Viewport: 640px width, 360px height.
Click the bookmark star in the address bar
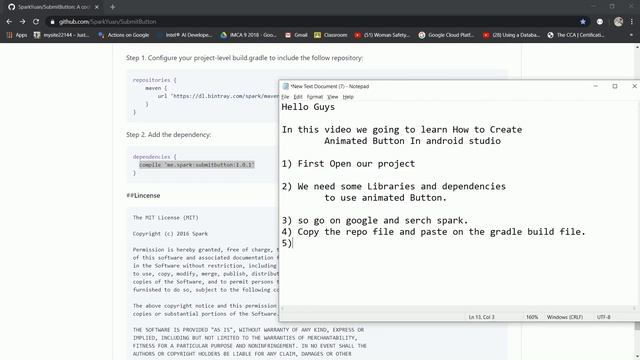583,22
